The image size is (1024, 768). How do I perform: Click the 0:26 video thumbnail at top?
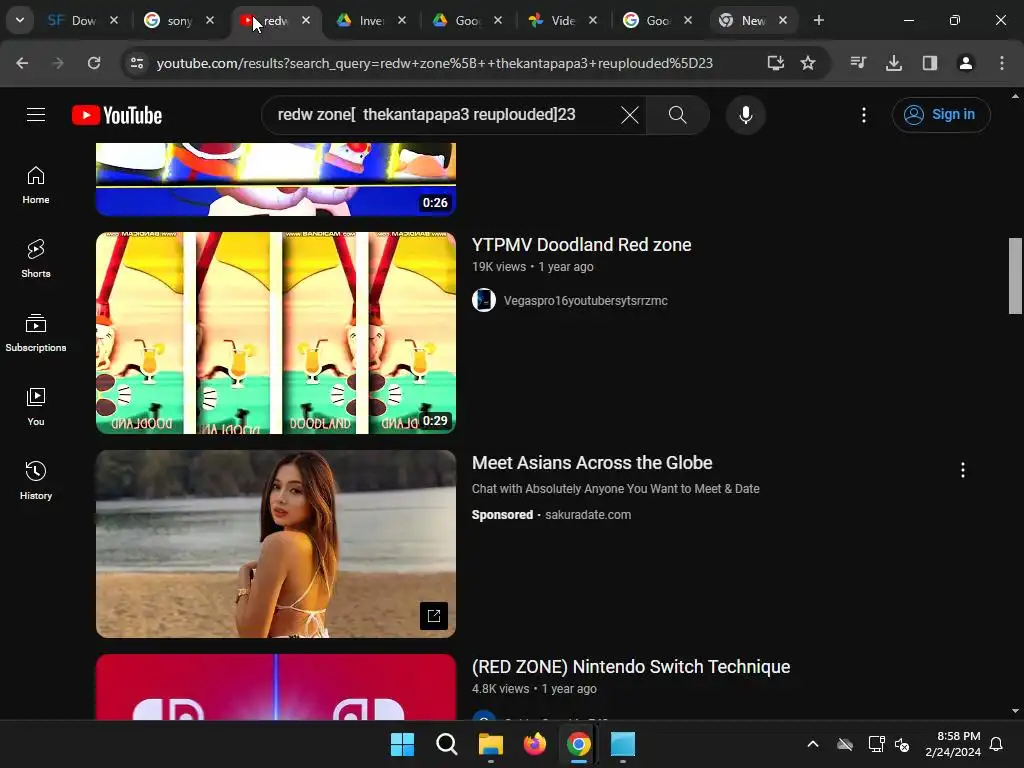point(276,179)
